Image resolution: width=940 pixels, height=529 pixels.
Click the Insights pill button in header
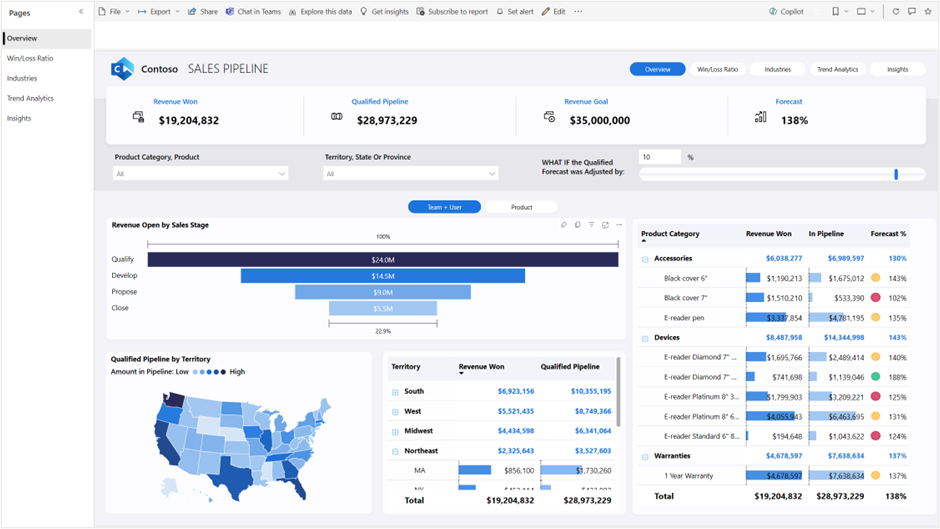coord(897,69)
